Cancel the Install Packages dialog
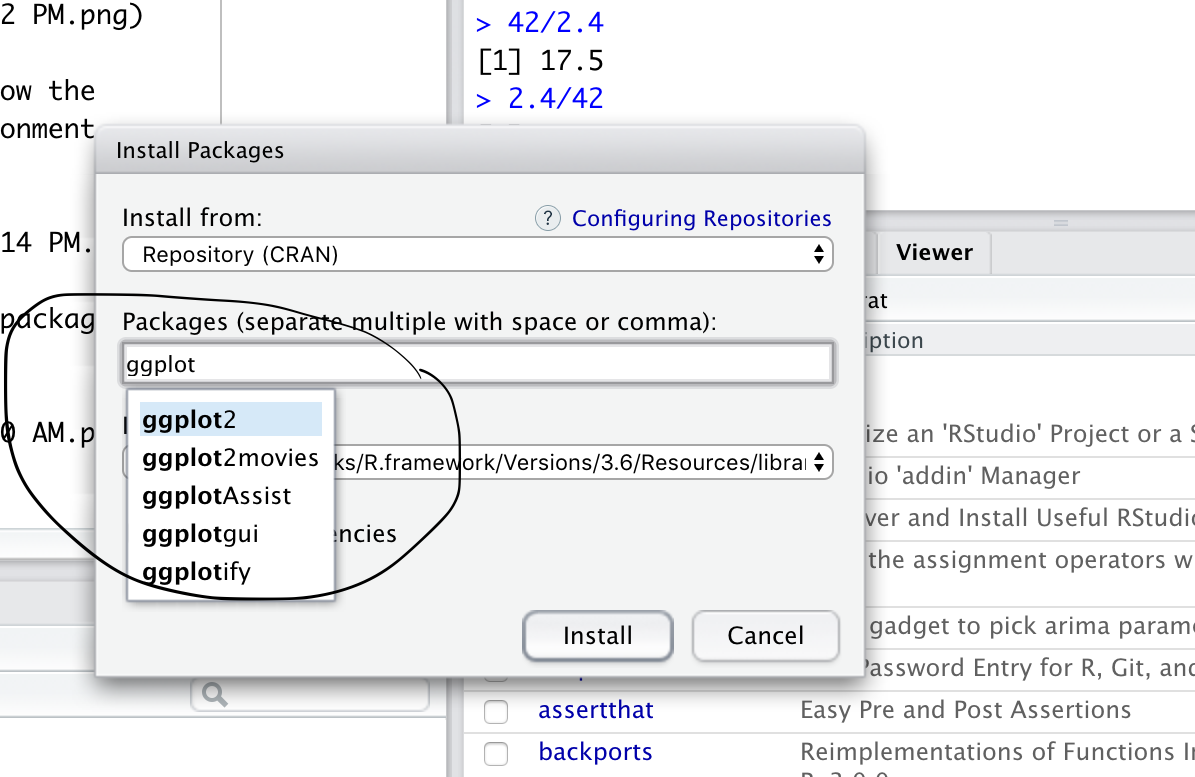Image resolution: width=1195 pixels, height=777 pixels. pyautogui.click(x=765, y=635)
